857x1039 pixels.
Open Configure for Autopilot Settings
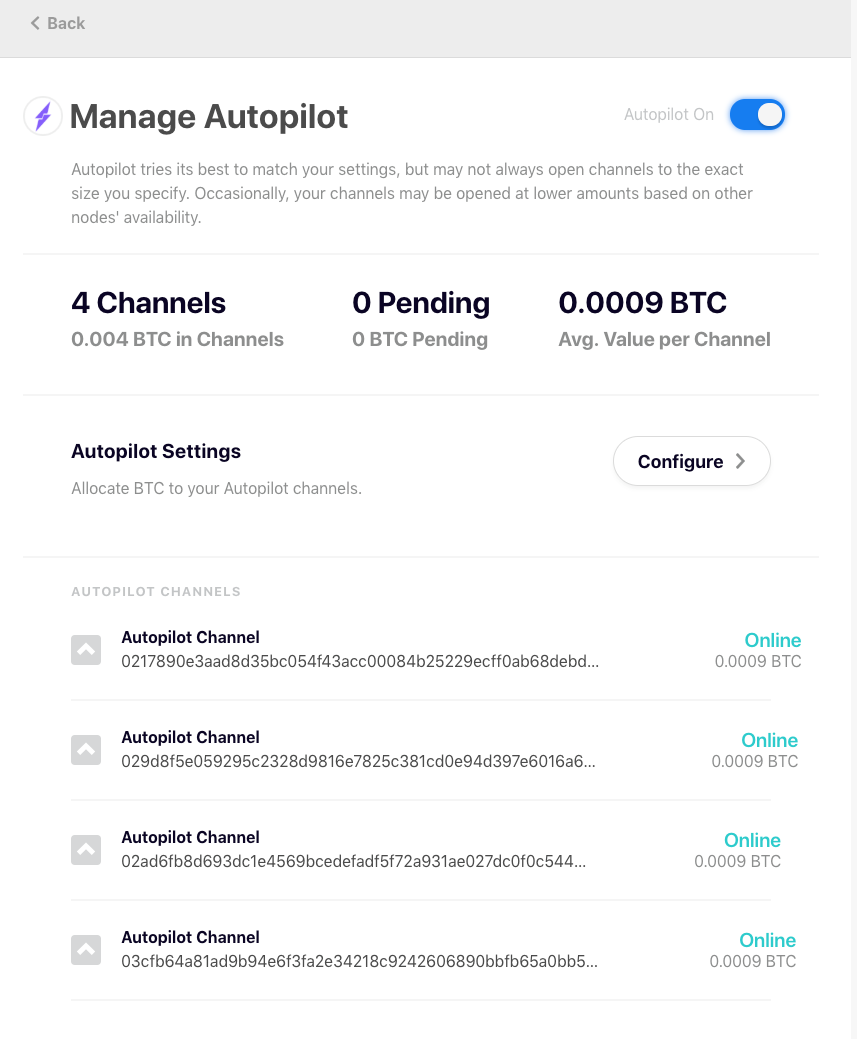(691, 461)
